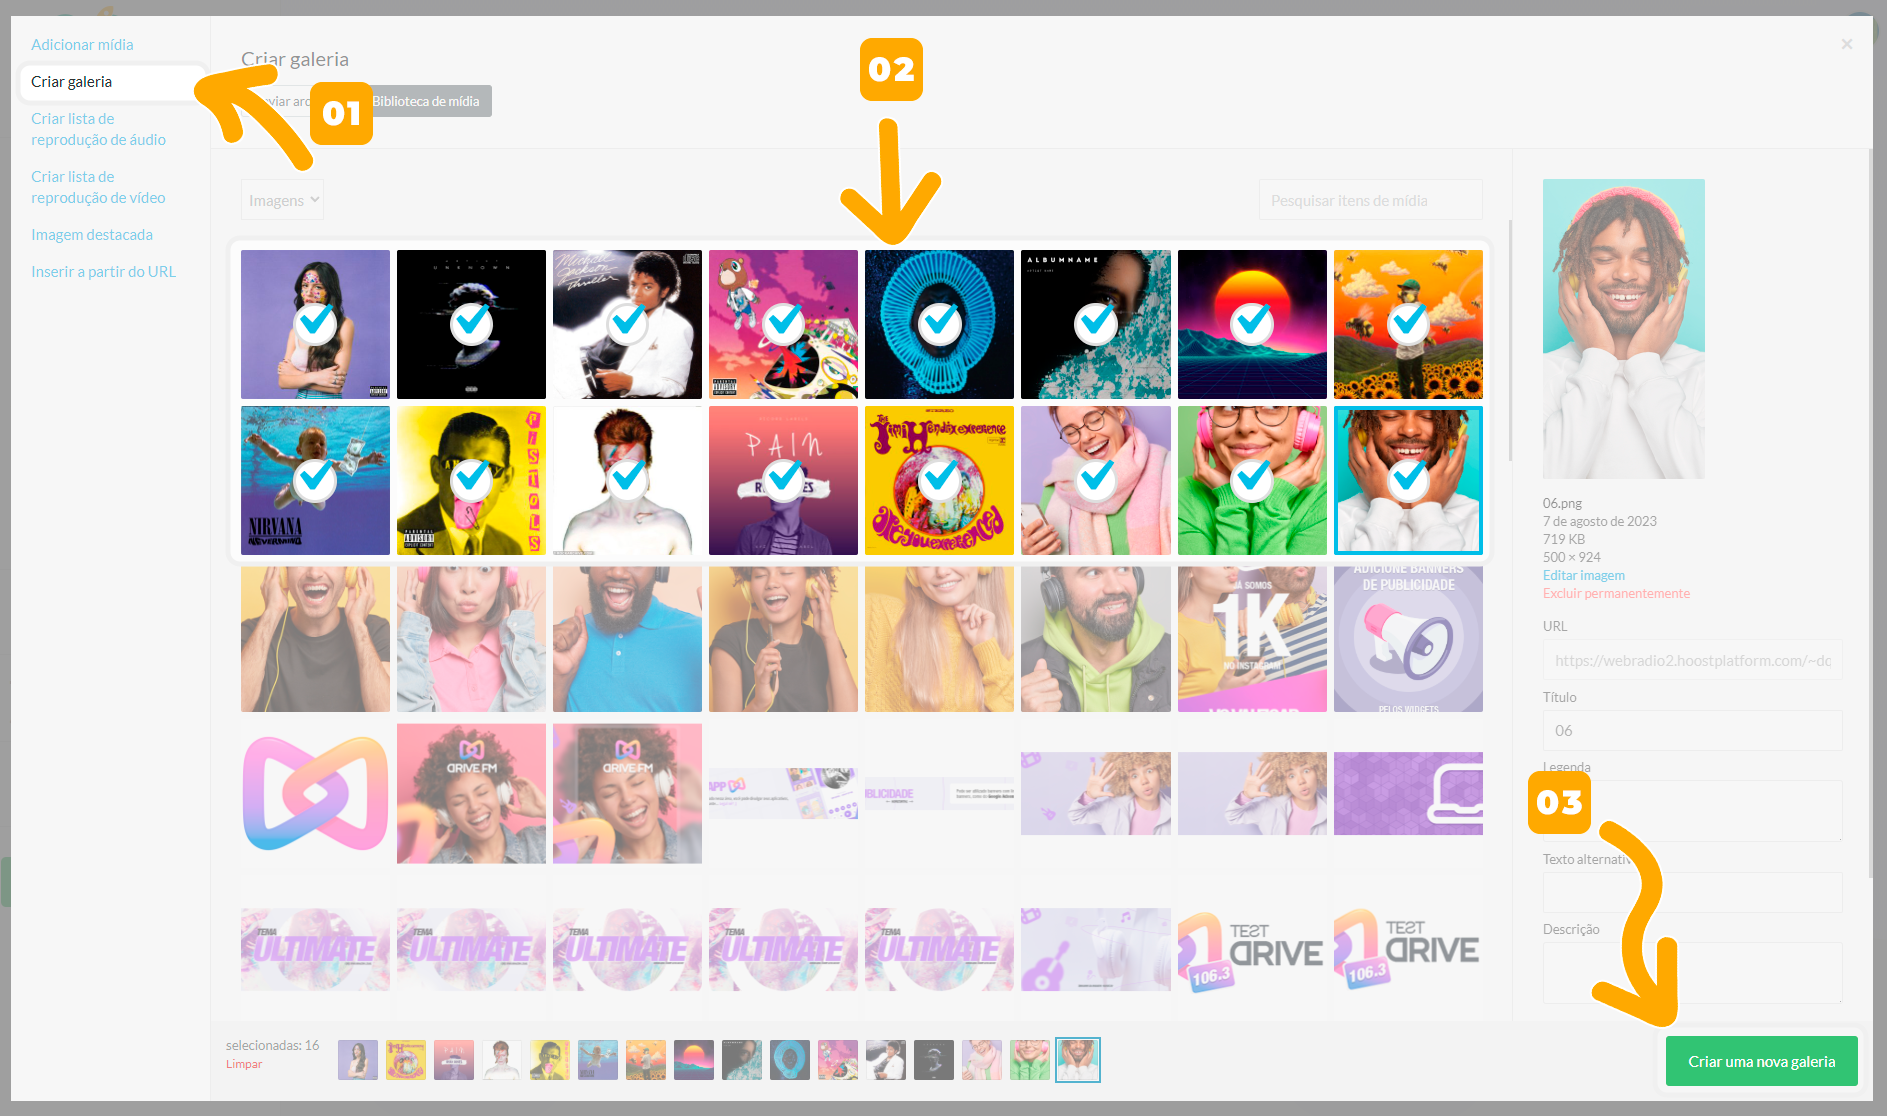Screen dimensions: 1887x1116
Task: Click the 1K Instagram followers image
Action: (x=1251, y=639)
